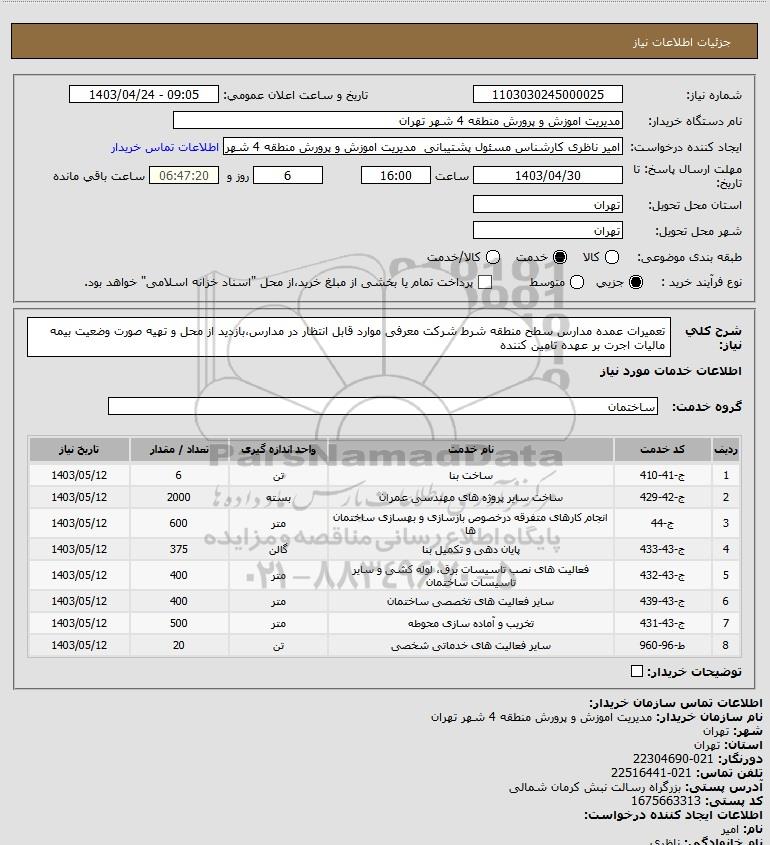Click the نام خدمت column header
Viewport: 770px width, 845px height.
point(470,449)
